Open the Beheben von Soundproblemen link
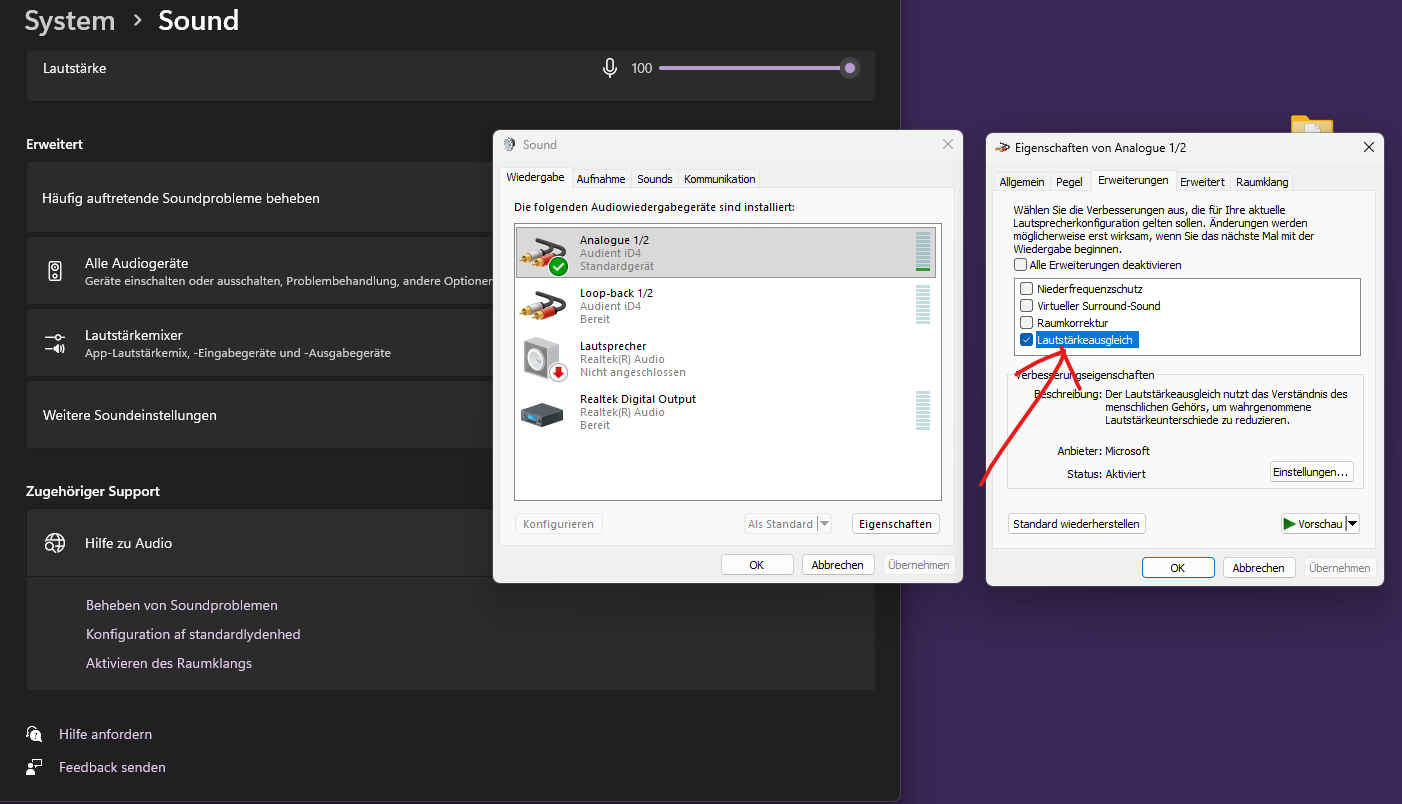This screenshot has height=804, width=1402. coord(182,605)
